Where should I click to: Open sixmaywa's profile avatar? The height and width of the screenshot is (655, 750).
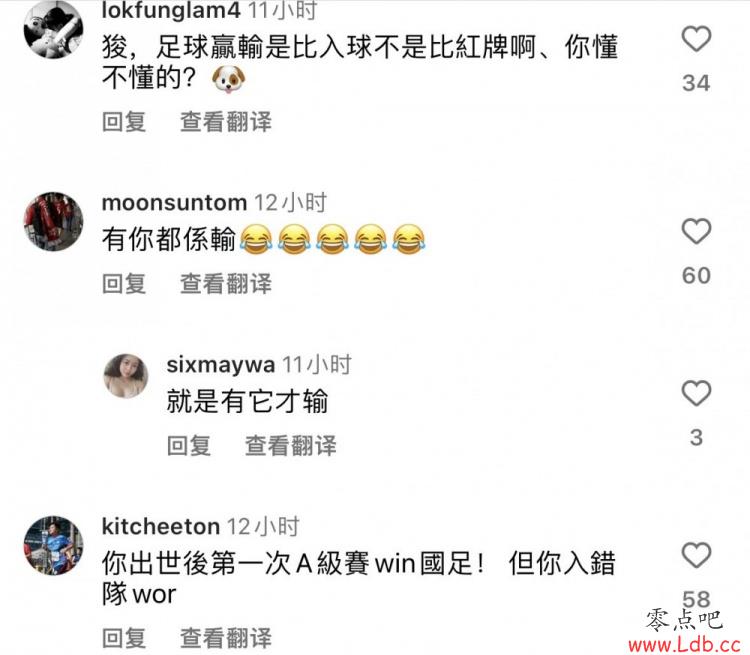click(126, 376)
